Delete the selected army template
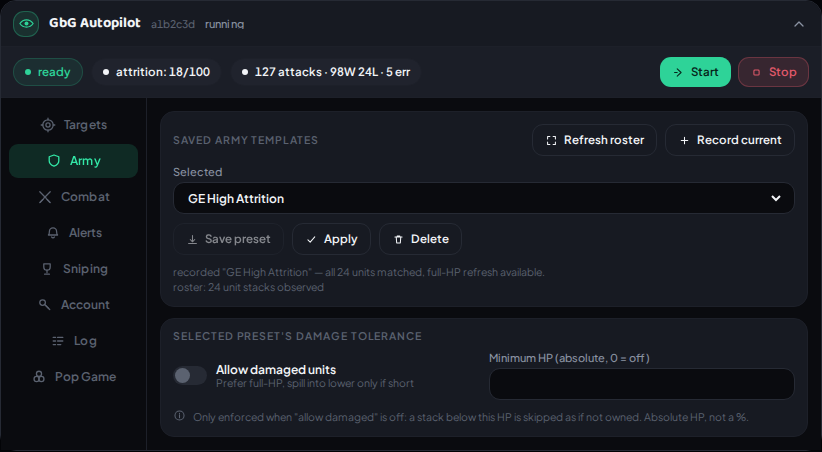The height and width of the screenshot is (452, 822). coord(420,239)
